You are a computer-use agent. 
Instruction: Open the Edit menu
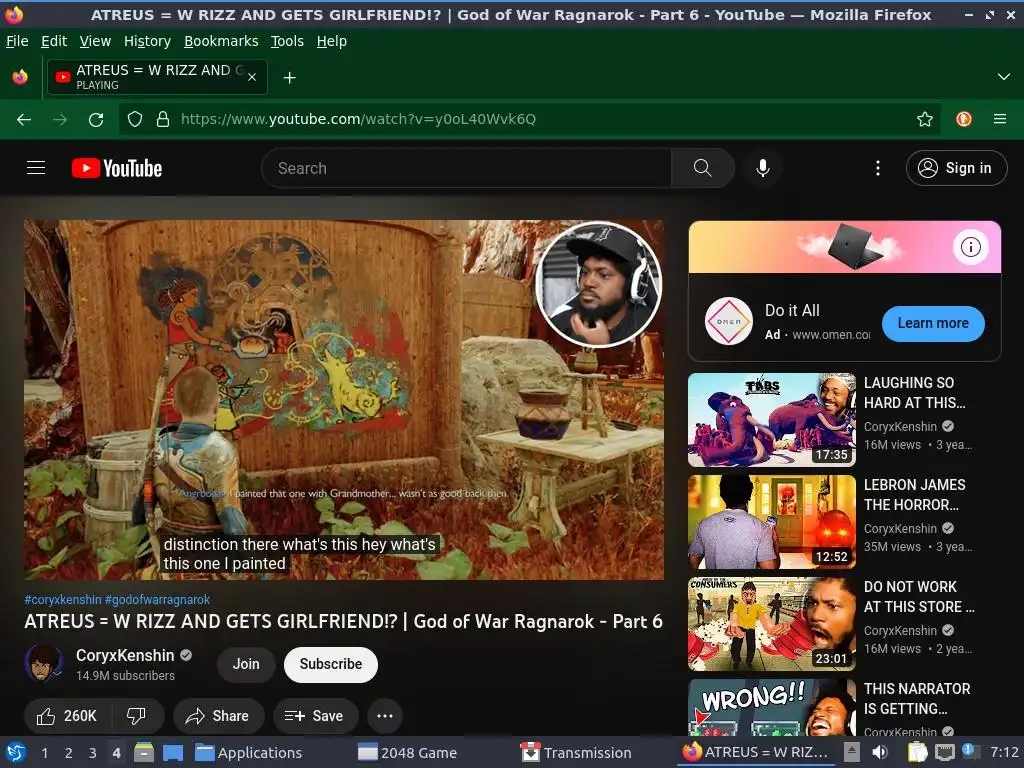click(x=54, y=41)
